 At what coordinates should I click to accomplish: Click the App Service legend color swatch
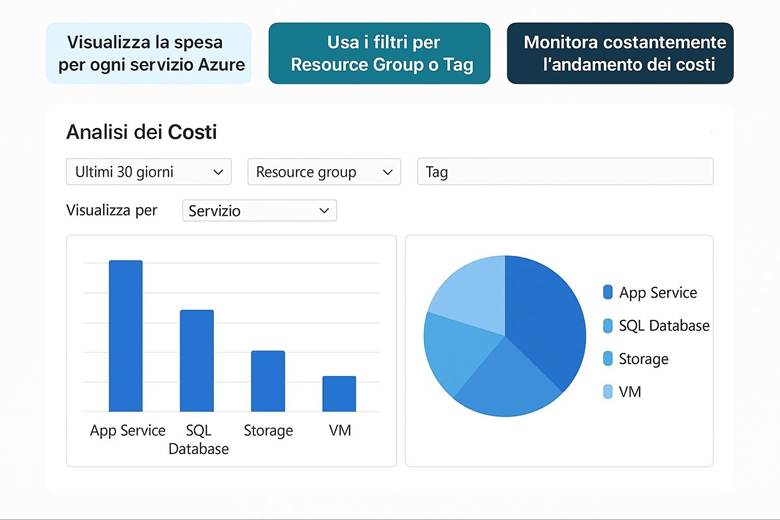(x=607, y=292)
